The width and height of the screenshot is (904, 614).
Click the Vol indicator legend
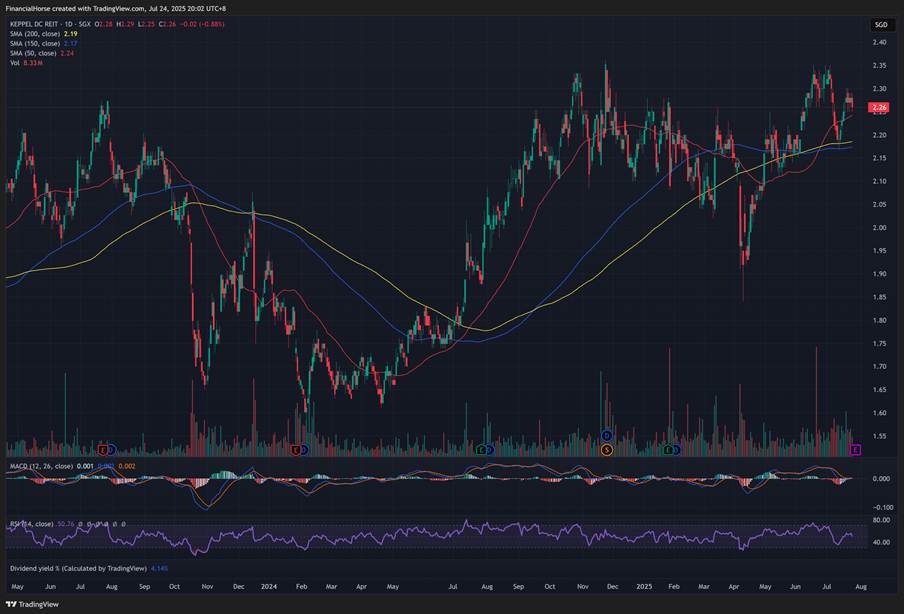(14, 62)
